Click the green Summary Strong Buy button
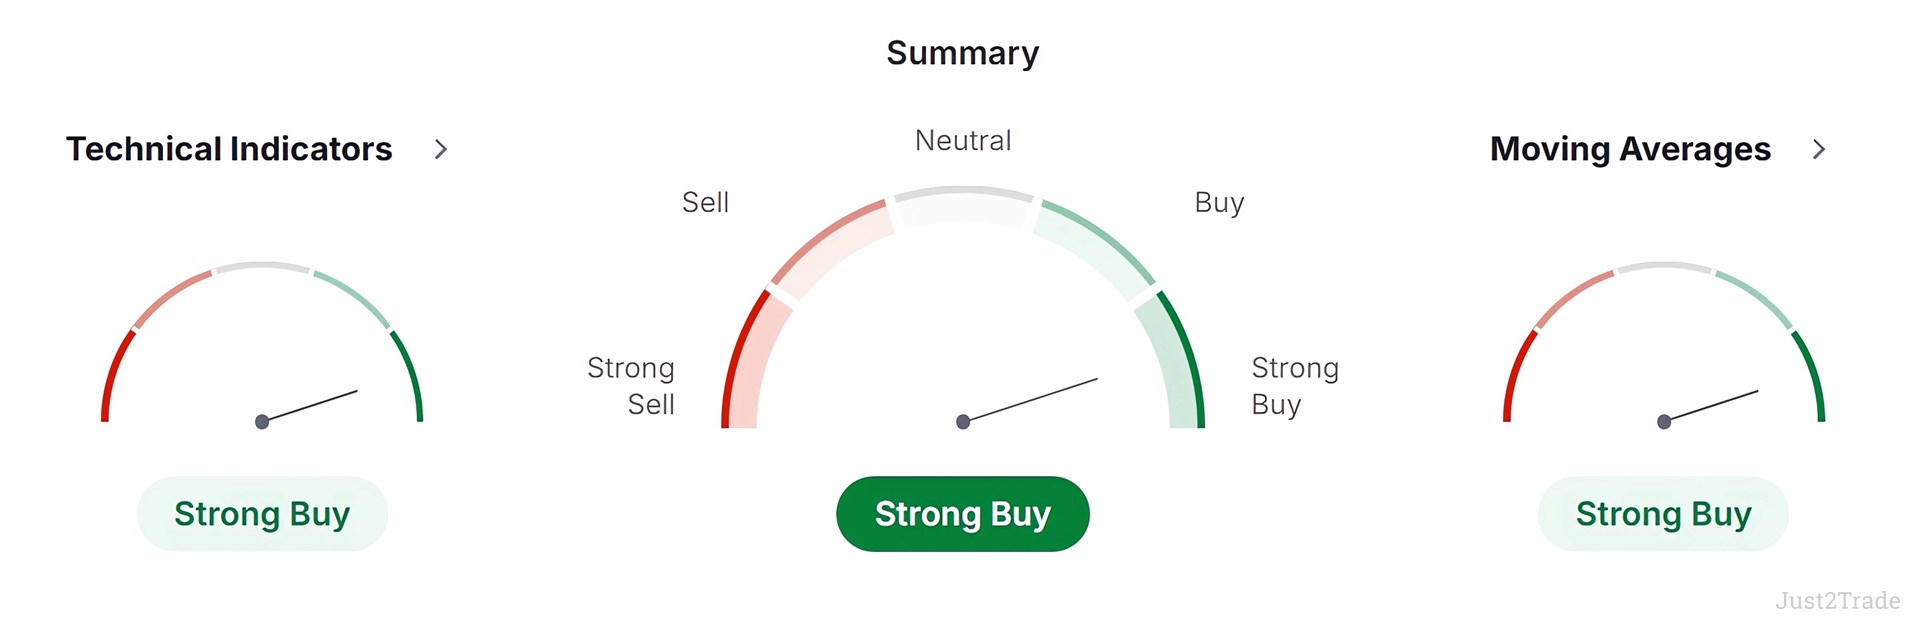Viewport: 1920px width, 629px height. tap(962, 514)
